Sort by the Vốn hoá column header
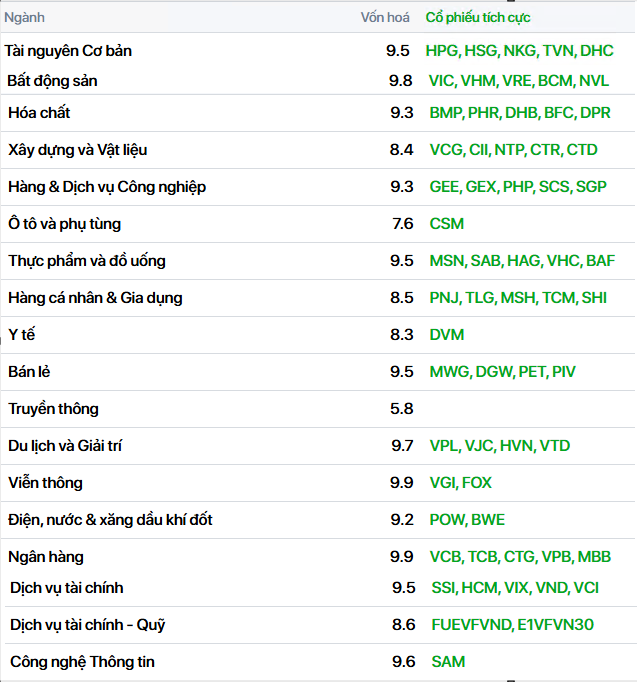Viewport: 637px width, 682px height. (386, 17)
